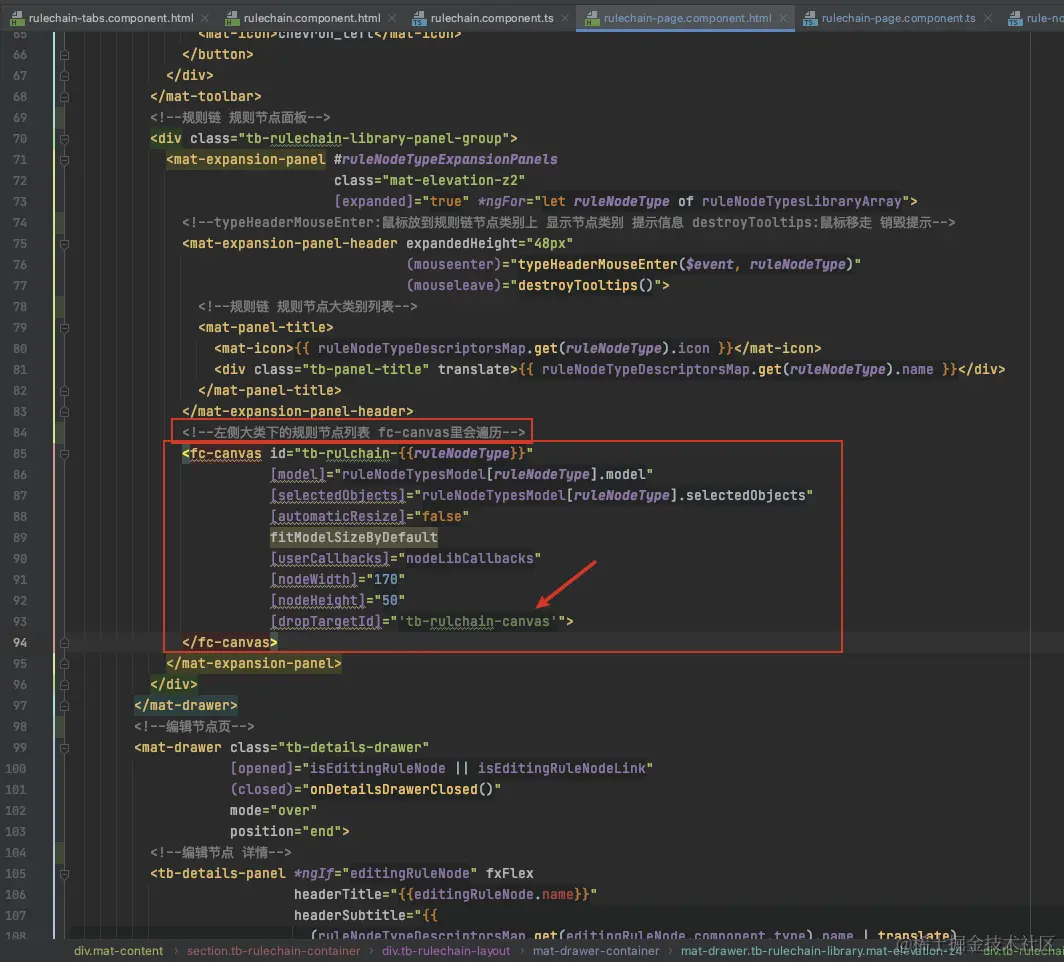Collapse the div fold at line 70

[64, 139]
